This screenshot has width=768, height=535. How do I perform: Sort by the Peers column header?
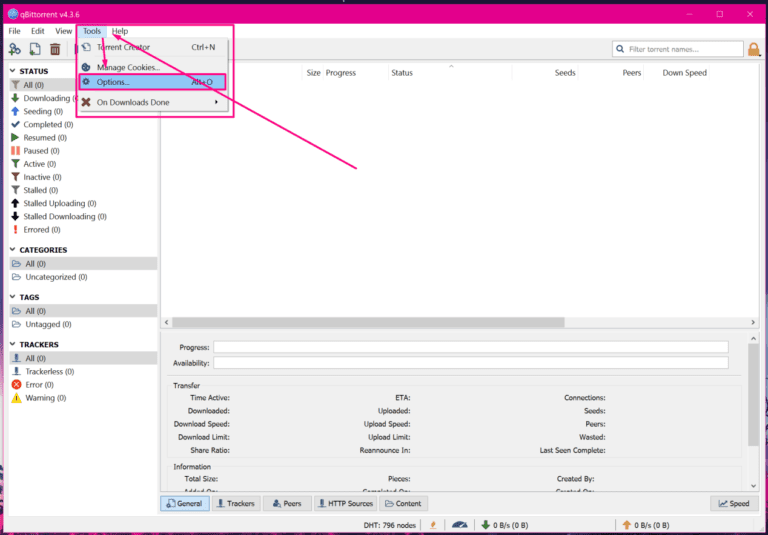[x=611, y=73]
